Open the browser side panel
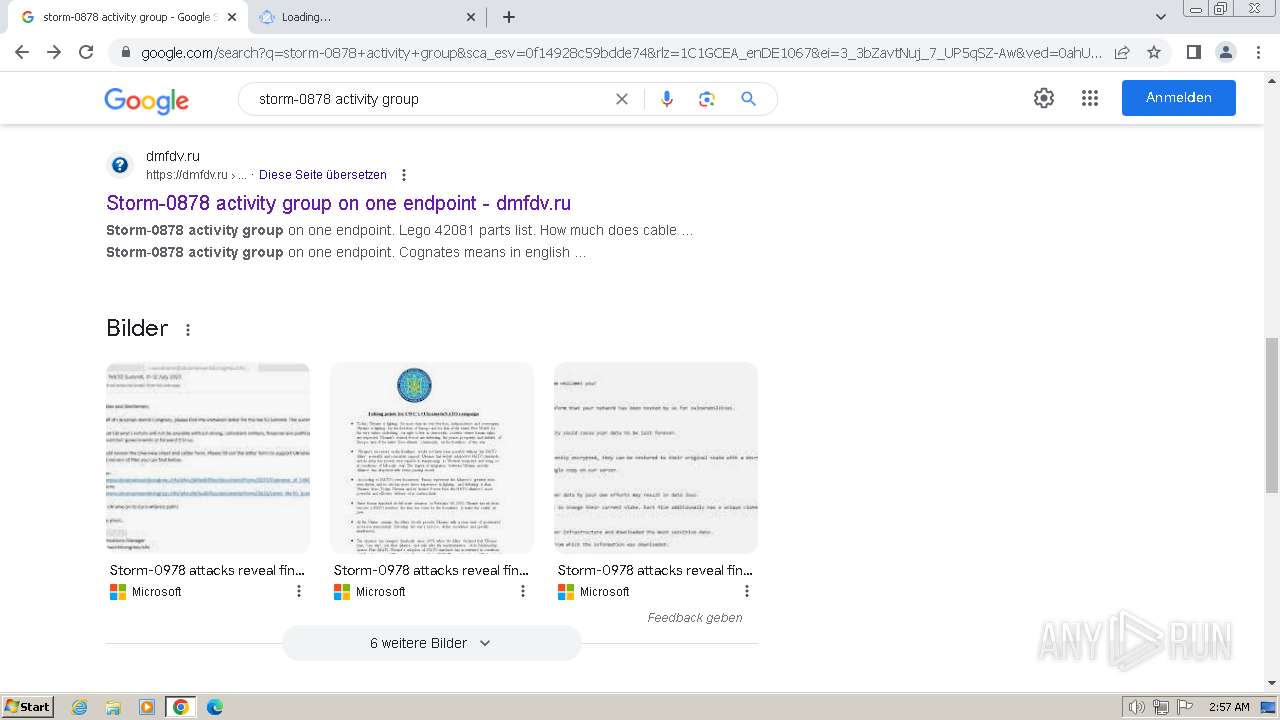This screenshot has height=720, width=1280. point(1193,52)
